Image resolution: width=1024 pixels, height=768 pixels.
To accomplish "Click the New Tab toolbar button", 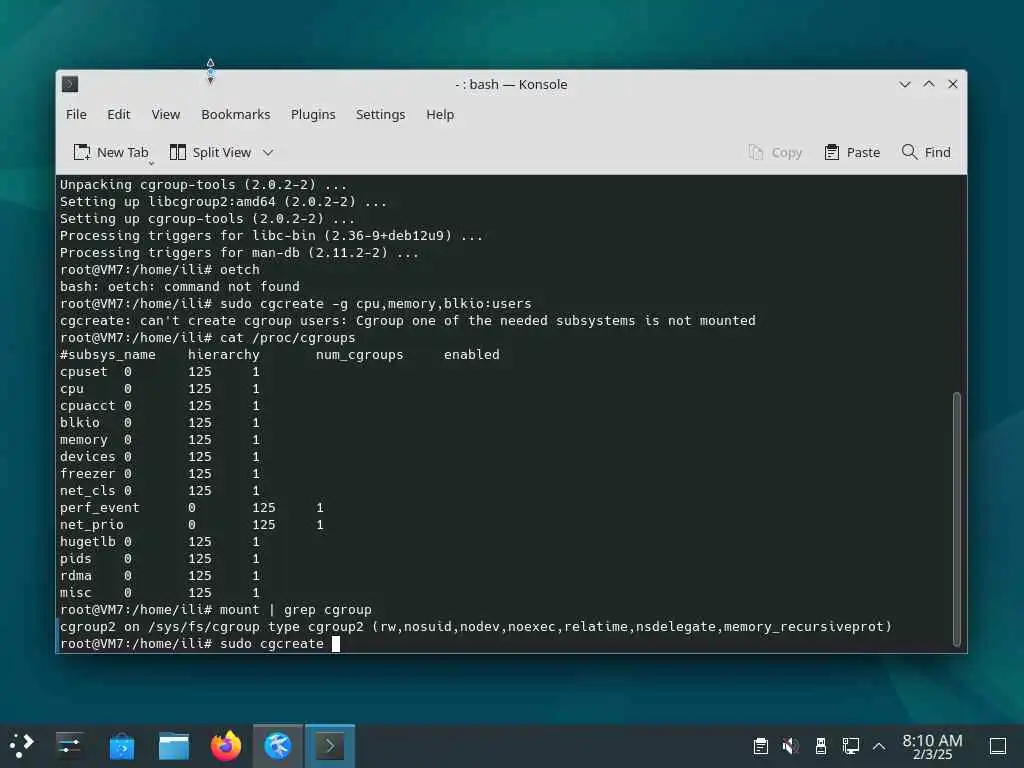I will coord(111,152).
